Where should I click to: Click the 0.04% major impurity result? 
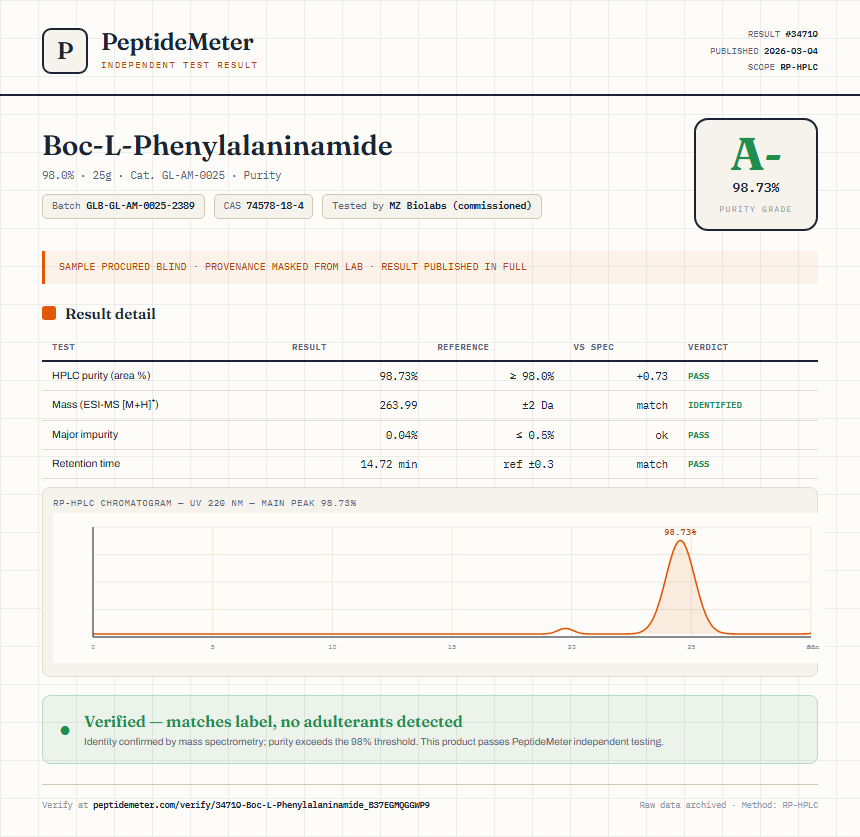pos(401,435)
